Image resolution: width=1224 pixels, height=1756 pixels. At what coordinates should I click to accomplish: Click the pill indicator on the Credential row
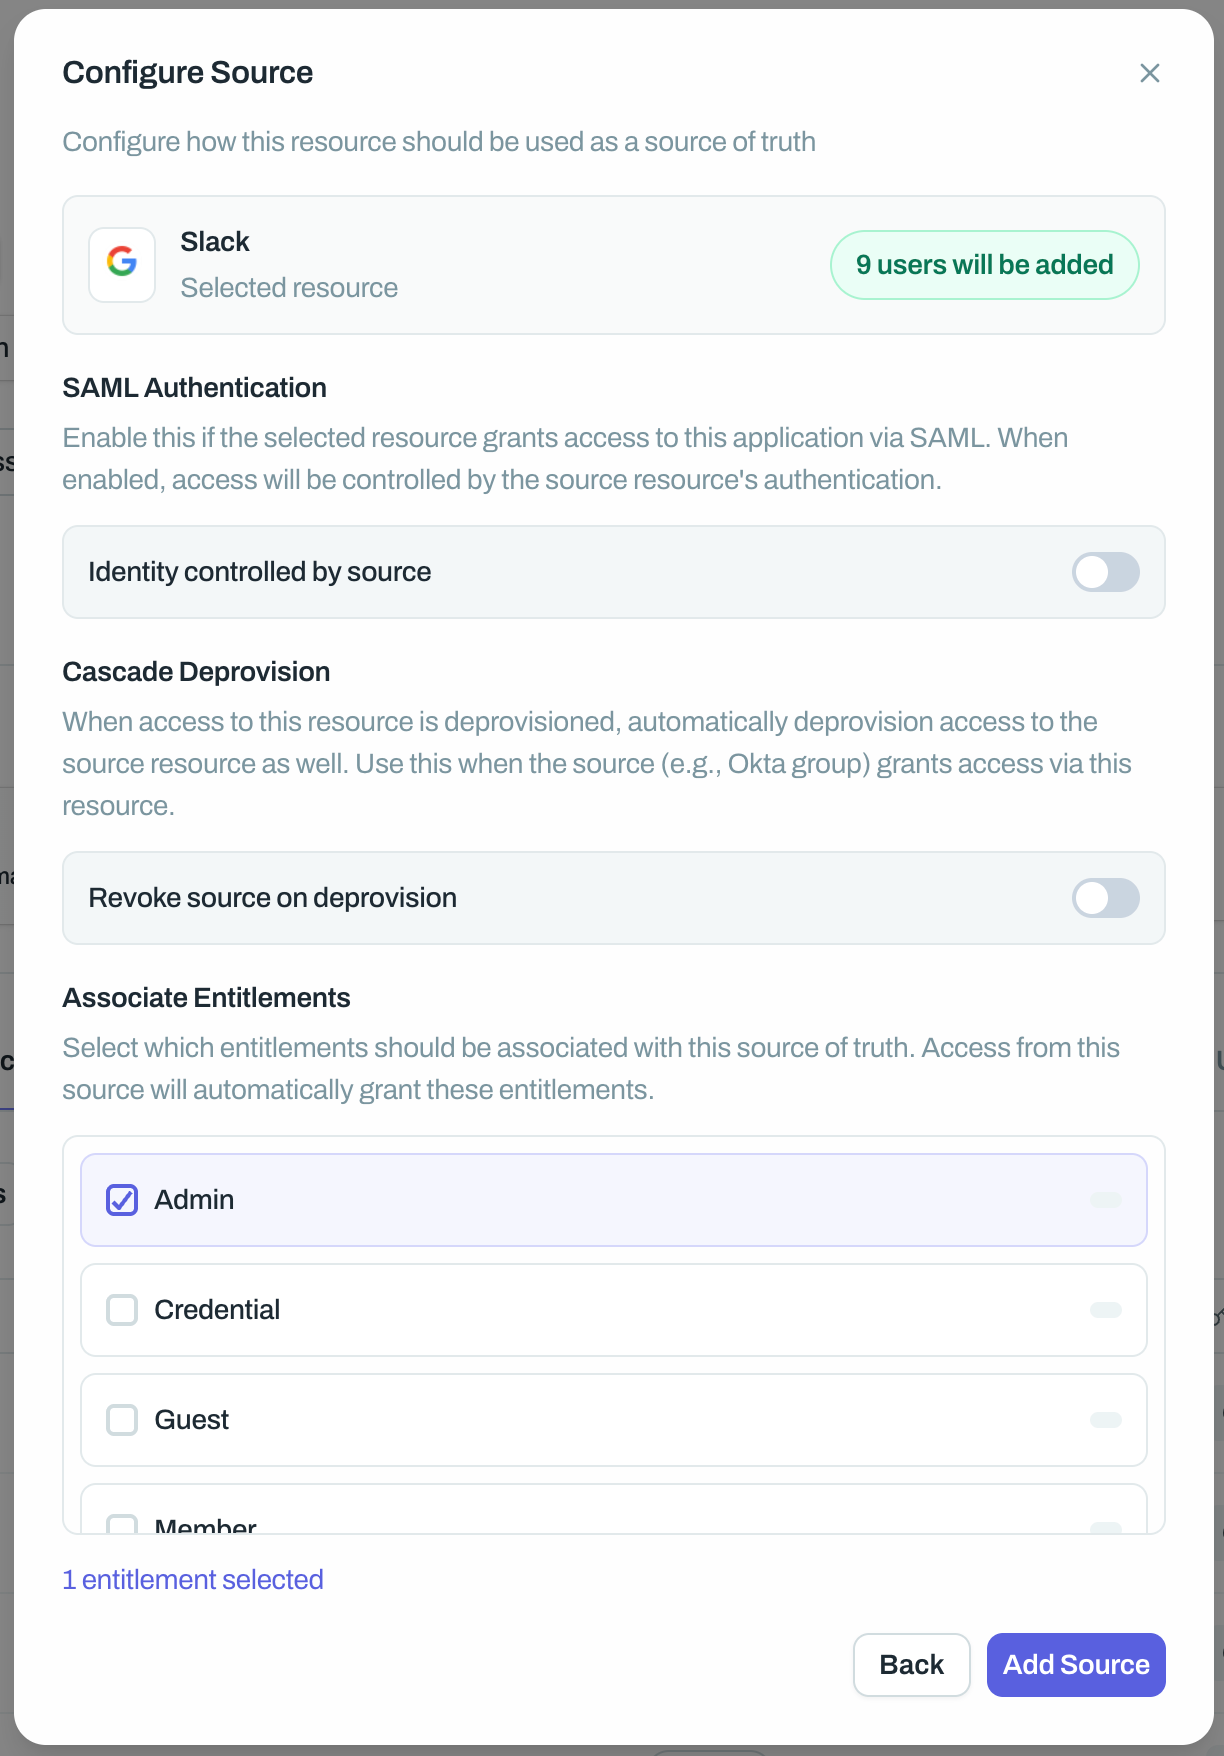[x=1105, y=1310]
